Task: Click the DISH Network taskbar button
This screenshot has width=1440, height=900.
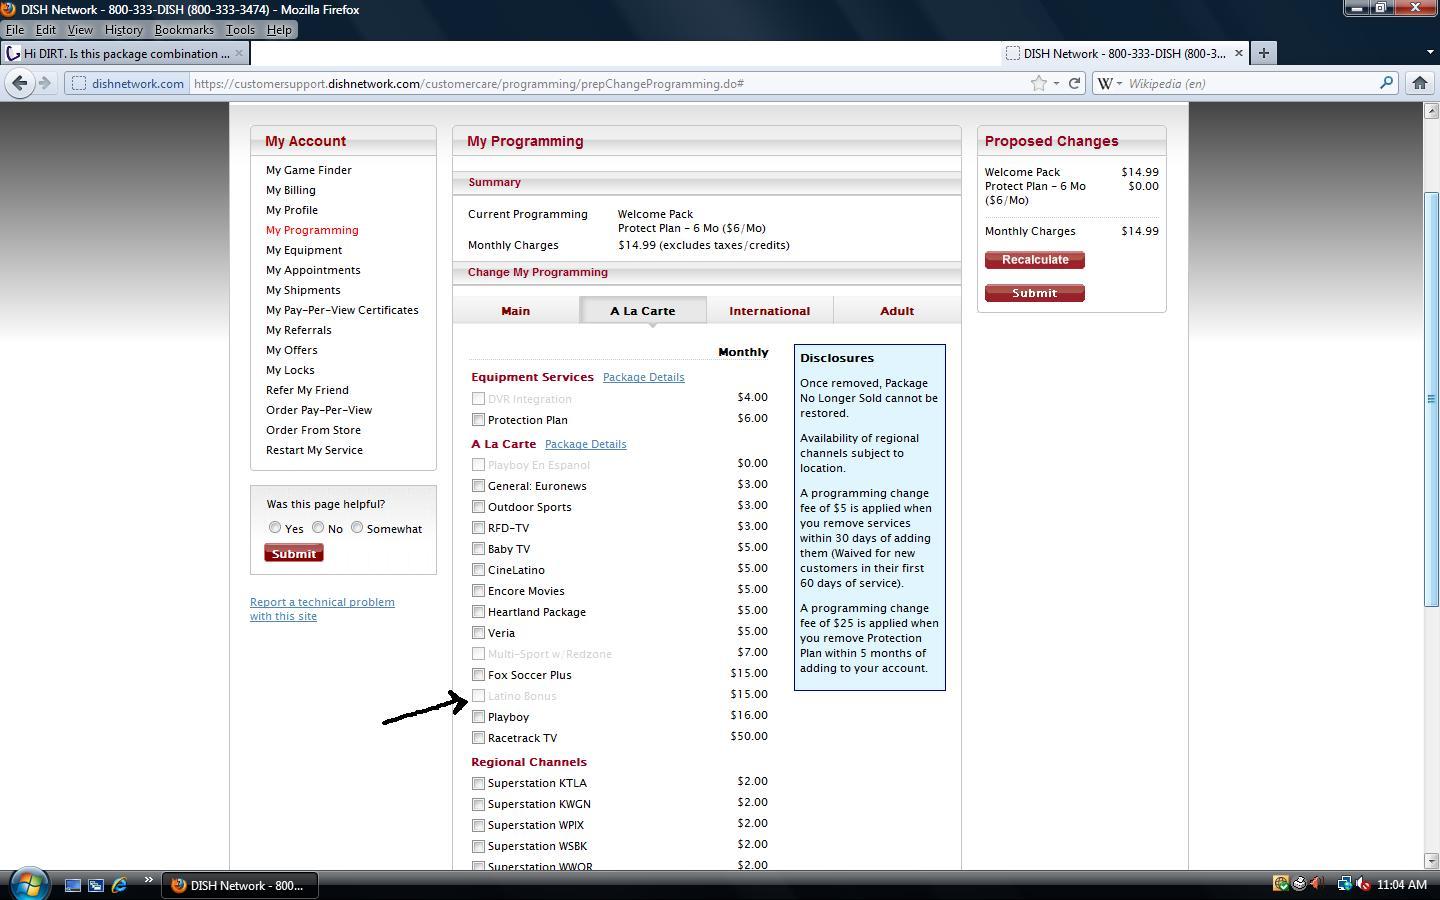Action: 239,885
